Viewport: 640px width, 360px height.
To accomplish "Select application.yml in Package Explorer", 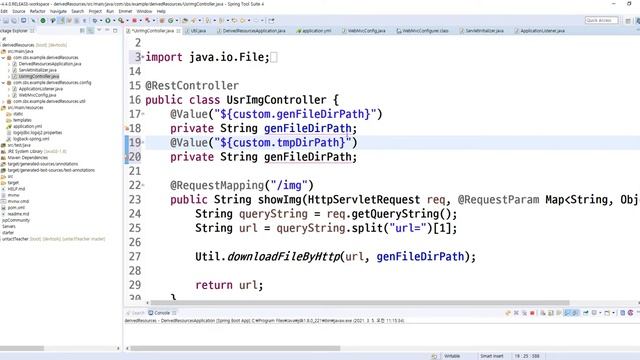I will click(27, 126).
